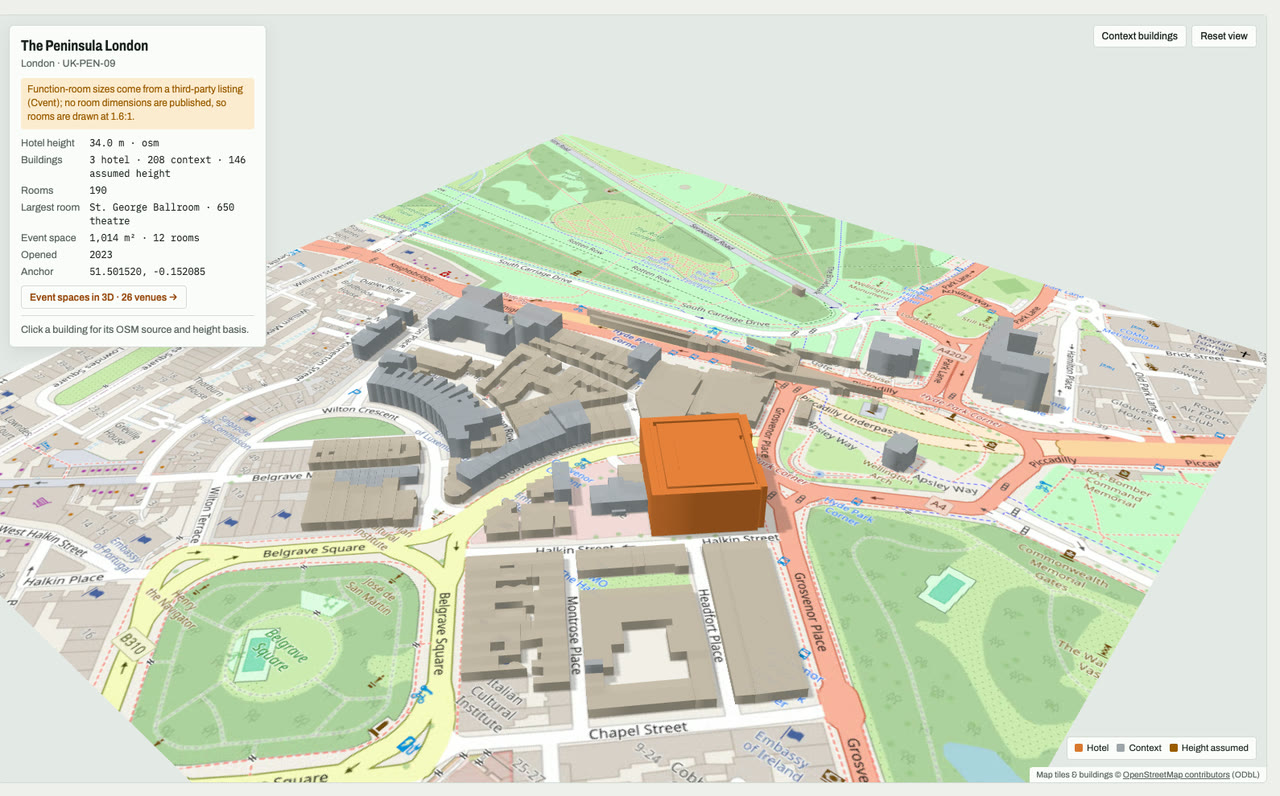Viewport: 1280px width, 796px height.
Task: Click the Opened year 2023
Action: point(101,255)
